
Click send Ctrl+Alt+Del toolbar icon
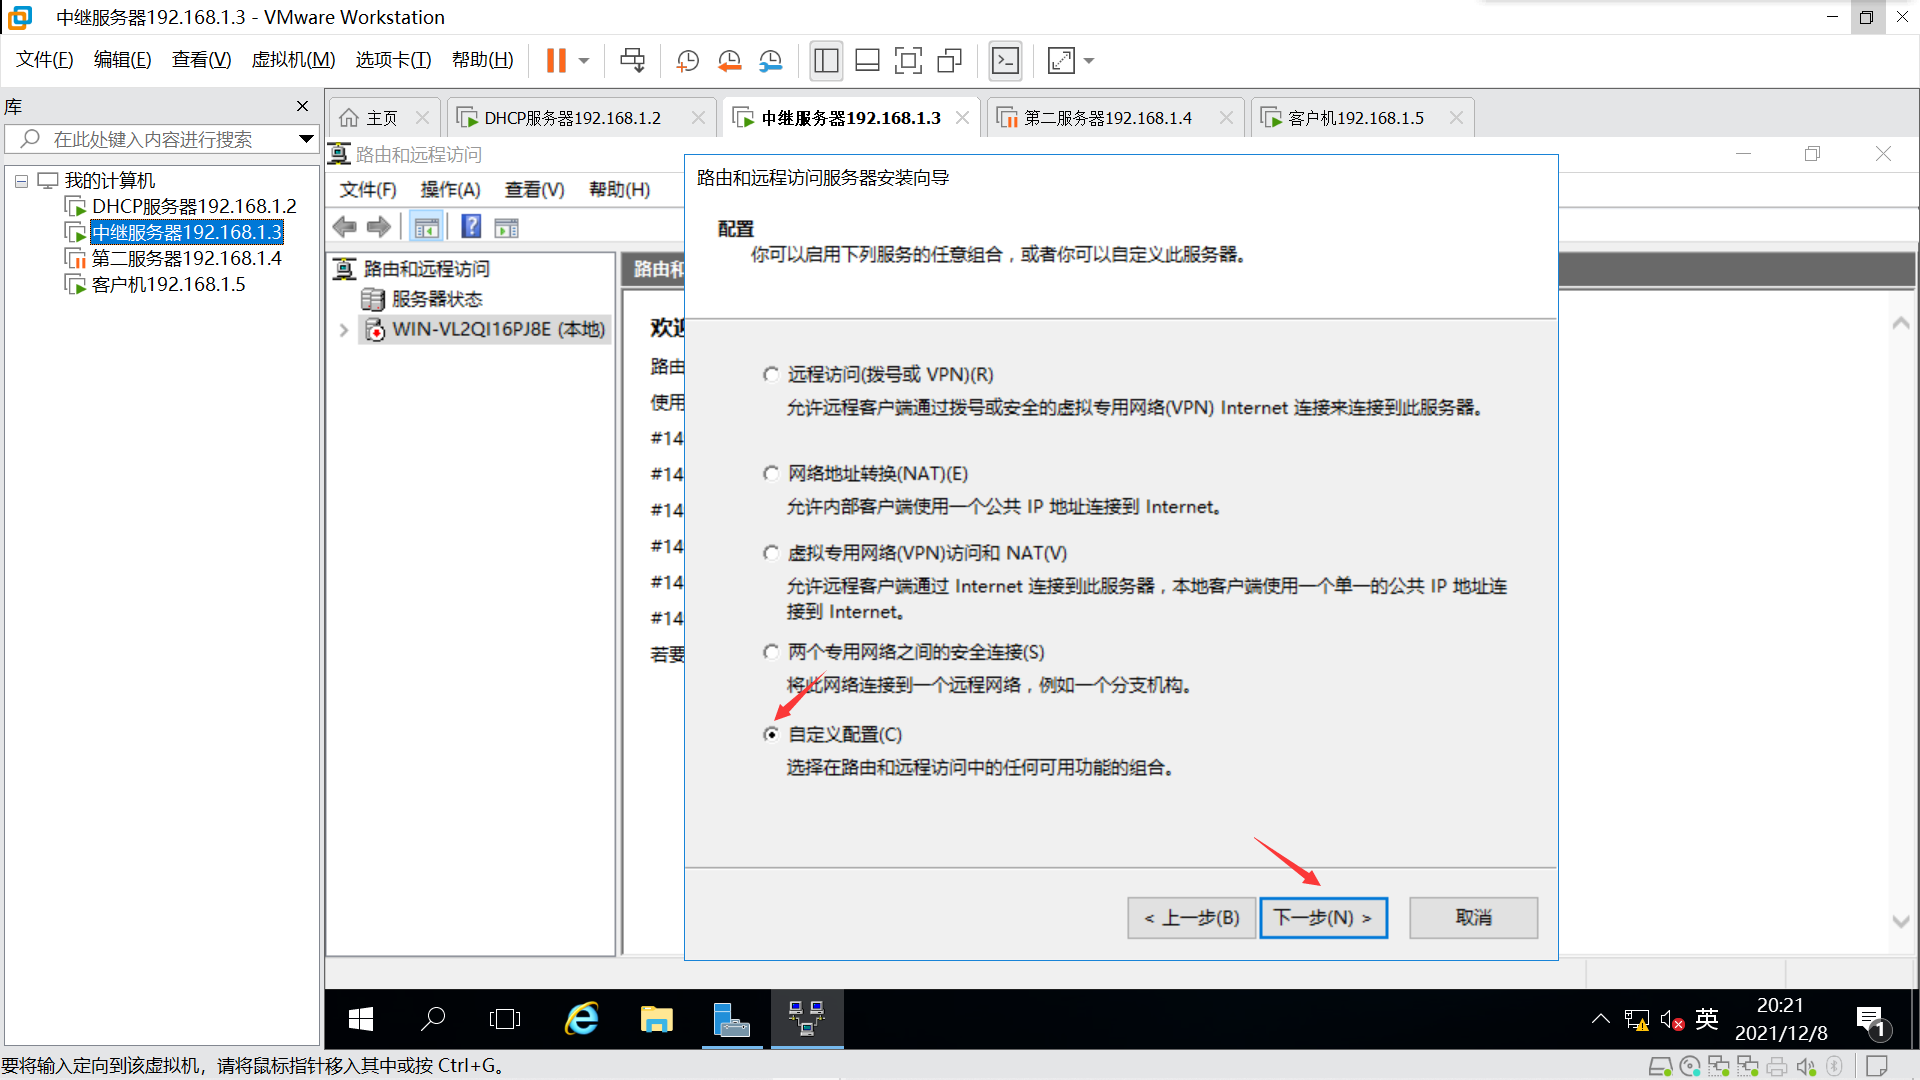(x=632, y=61)
